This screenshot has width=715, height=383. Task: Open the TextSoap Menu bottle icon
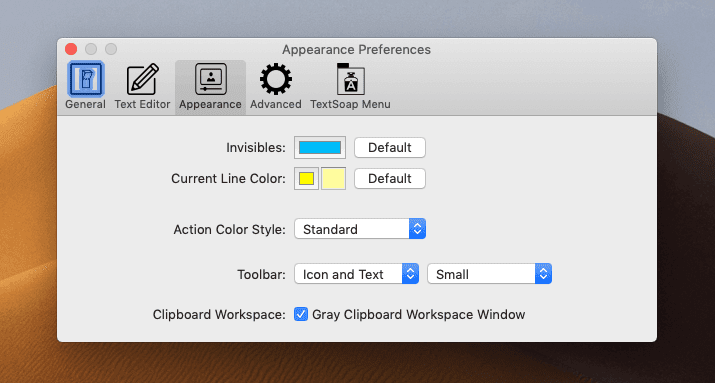tap(350, 79)
